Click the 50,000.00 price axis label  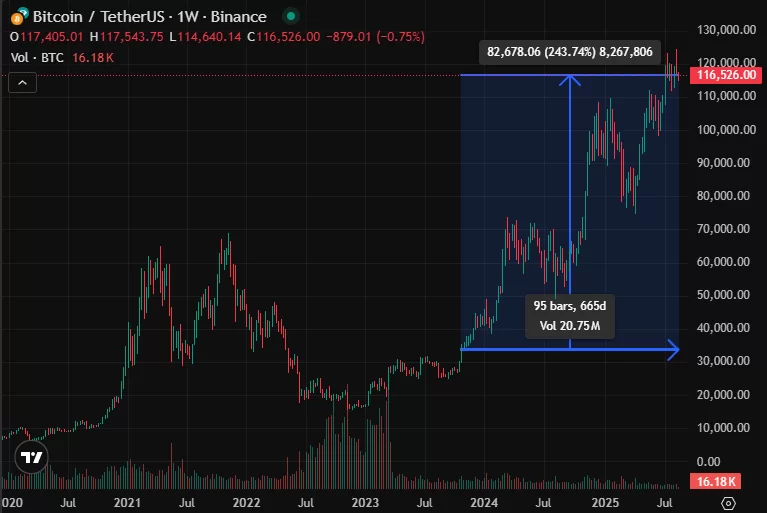723,295
